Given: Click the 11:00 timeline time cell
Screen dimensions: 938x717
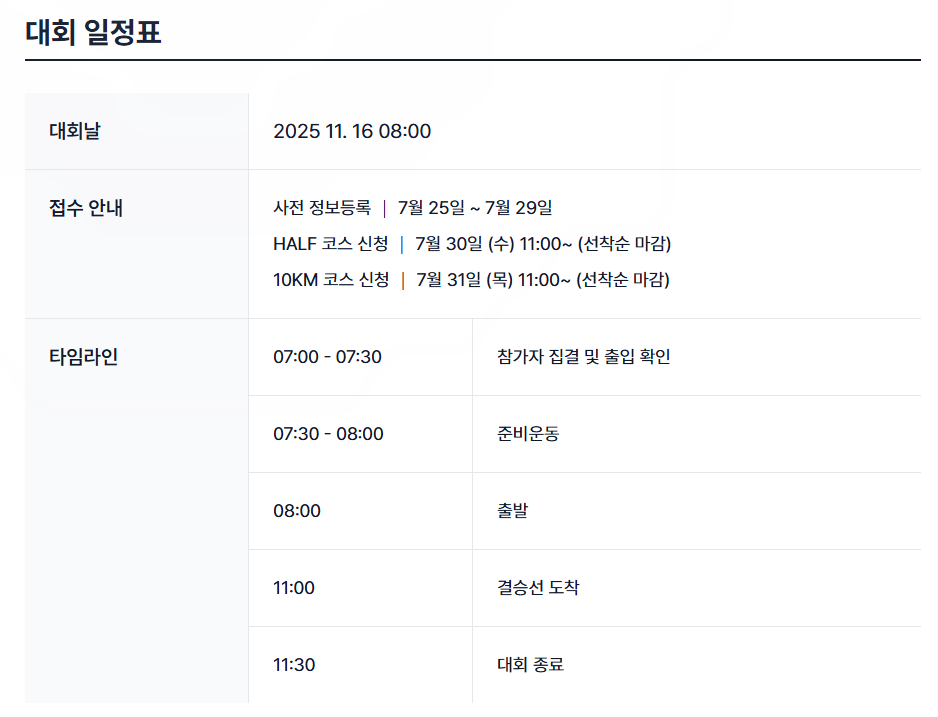Looking at the screenshot, I should (294, 588).
